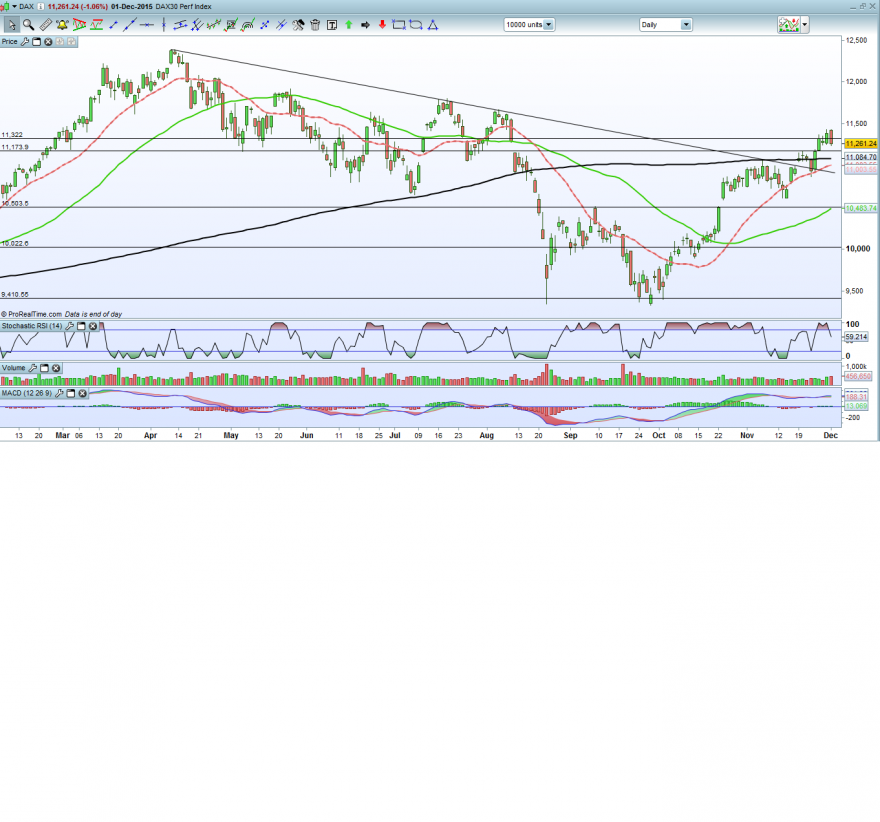The width and height of the screenshot is (880, 822).
Task: Select the ellipse drawing tool
Action: (x=416, y=25)
